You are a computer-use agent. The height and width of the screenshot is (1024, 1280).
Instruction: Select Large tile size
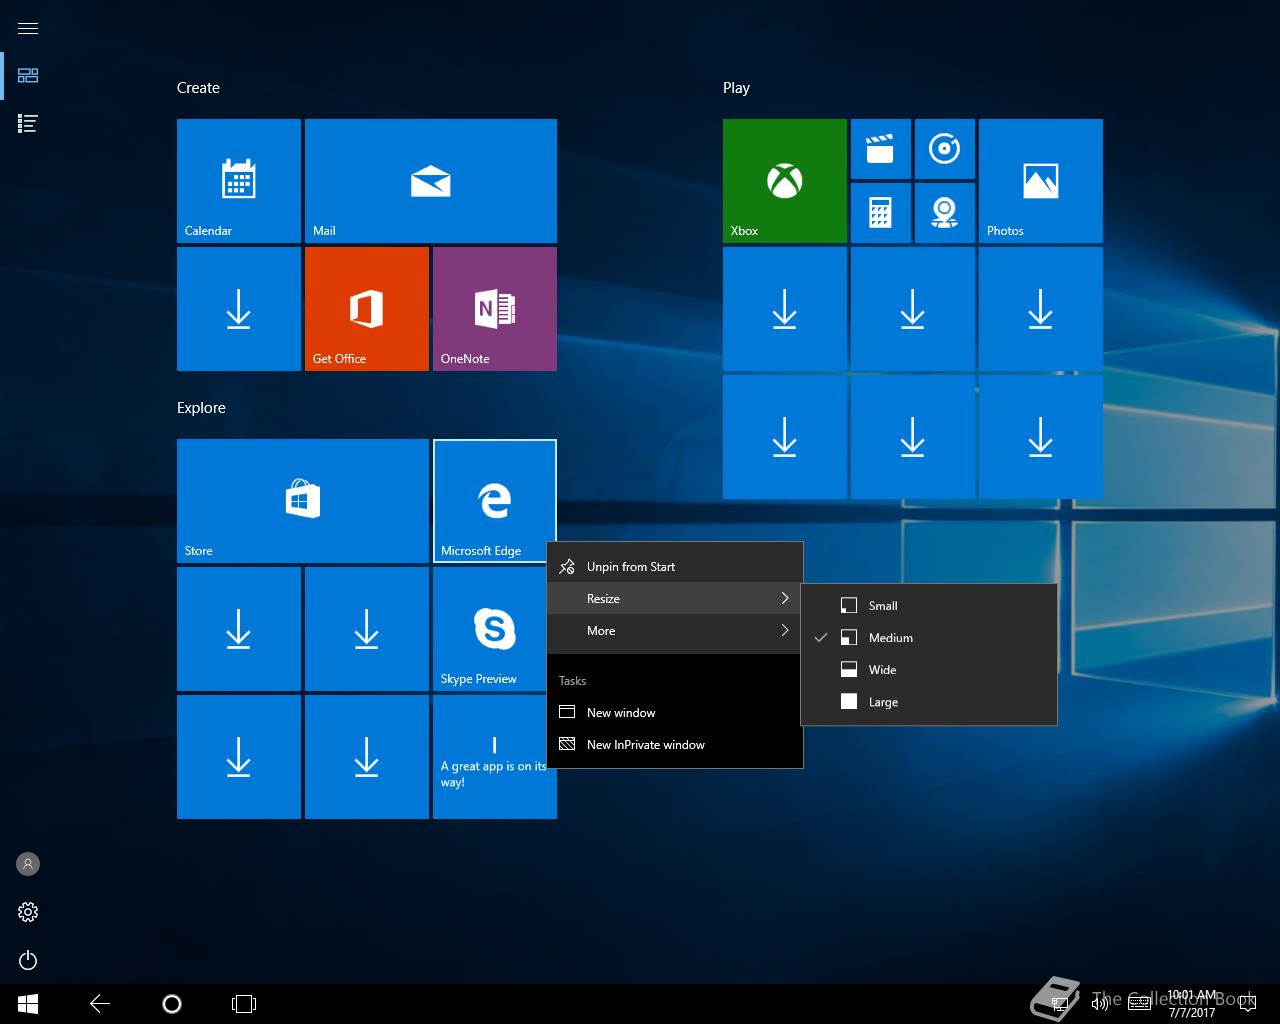tap(929, 702)
